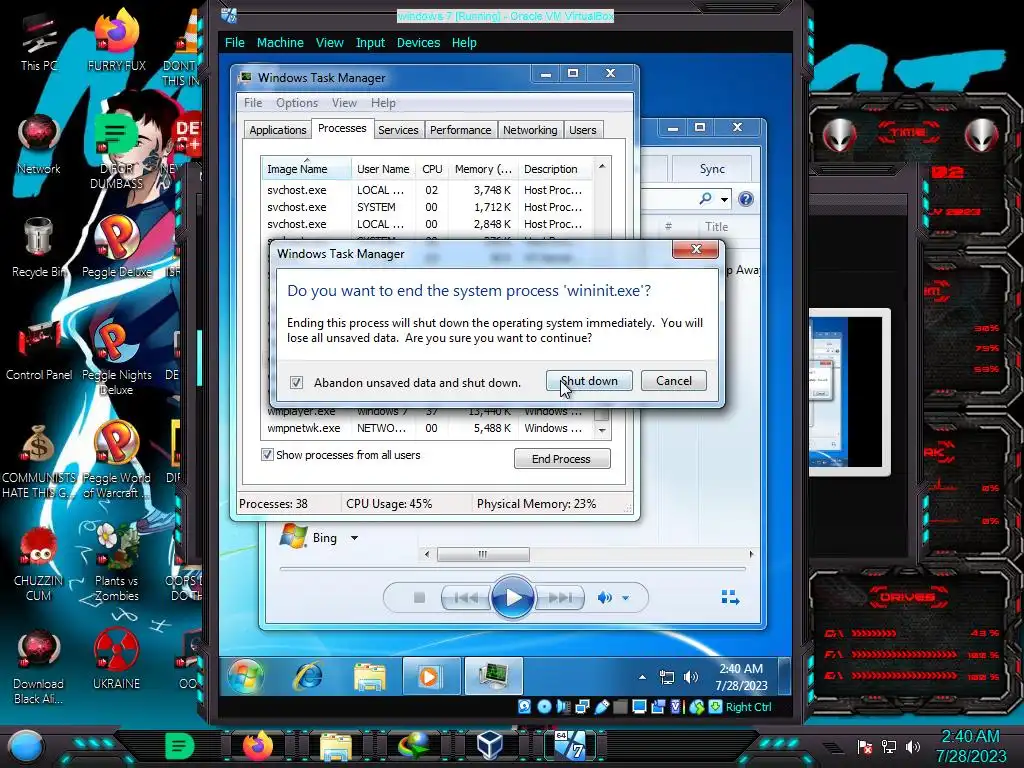Open the Windows 7 Start orb
Image resolution: width=1024 pixels, height=768 pixels.
tap(246, 675)
